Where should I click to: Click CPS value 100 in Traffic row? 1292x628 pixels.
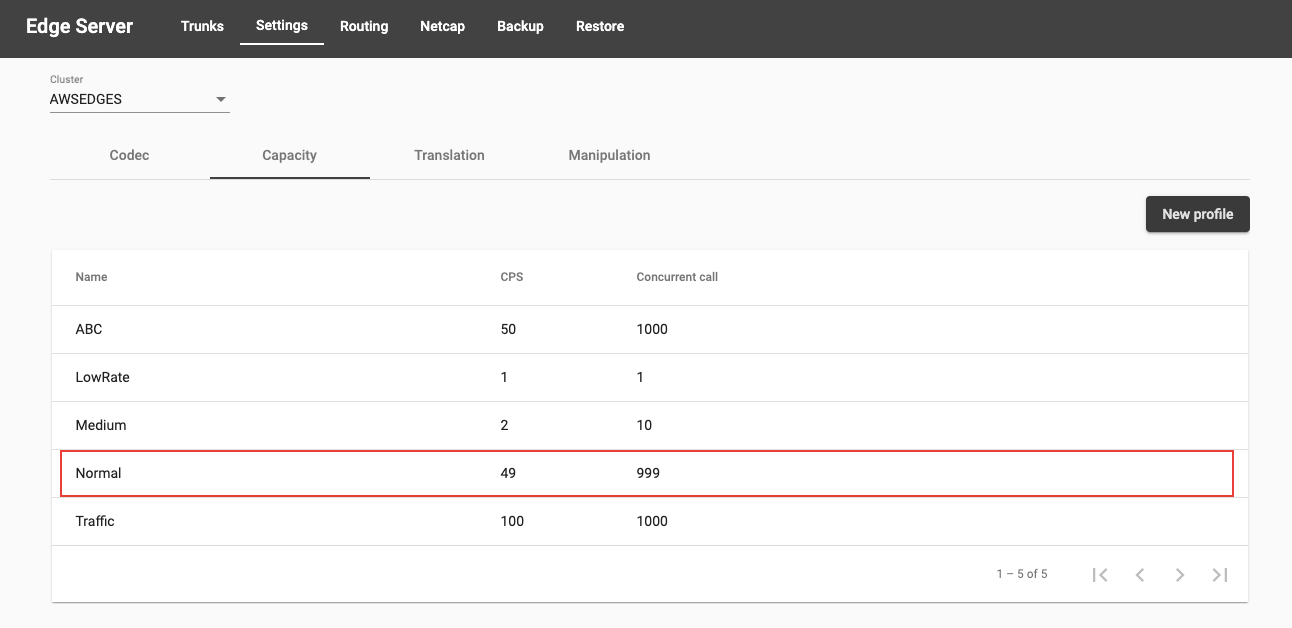(512, 521)
